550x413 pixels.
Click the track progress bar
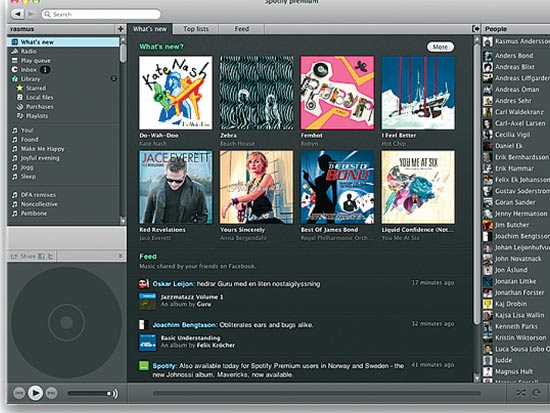[x=317, y=393]
